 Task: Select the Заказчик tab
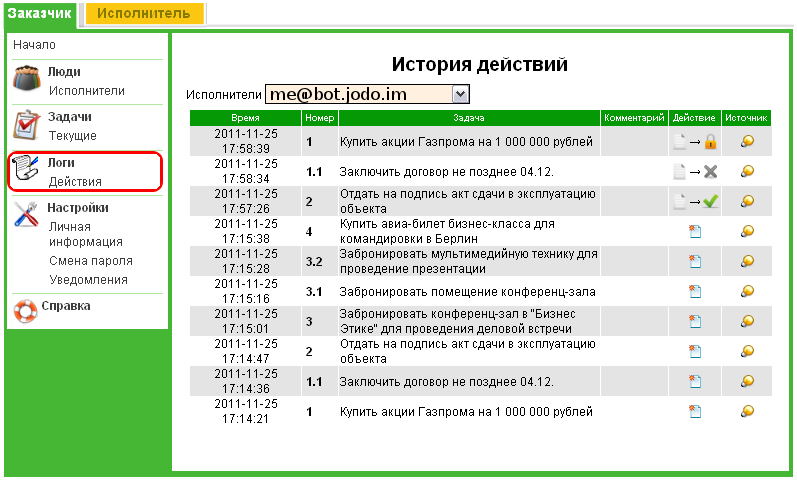[39, 13]
